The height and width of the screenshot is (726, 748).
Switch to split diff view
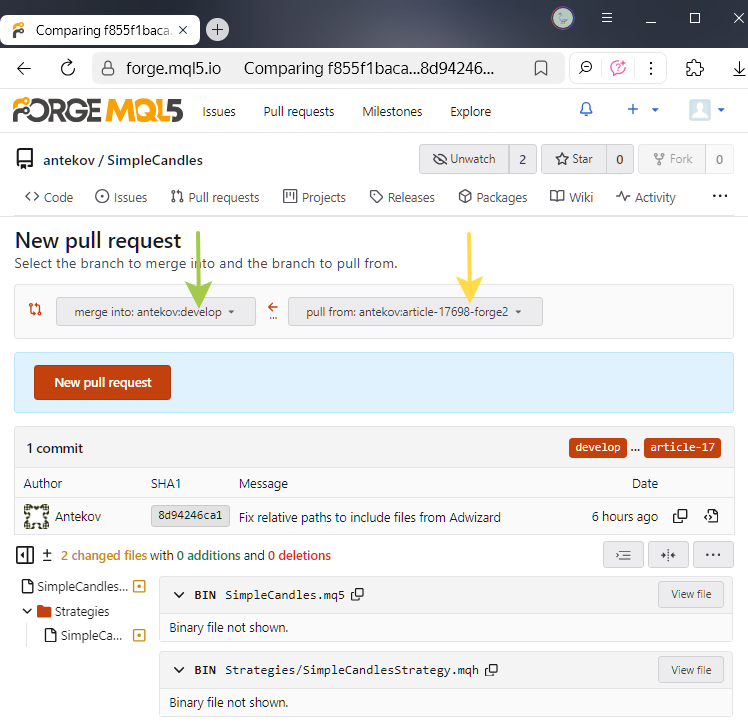coord(668,555)
